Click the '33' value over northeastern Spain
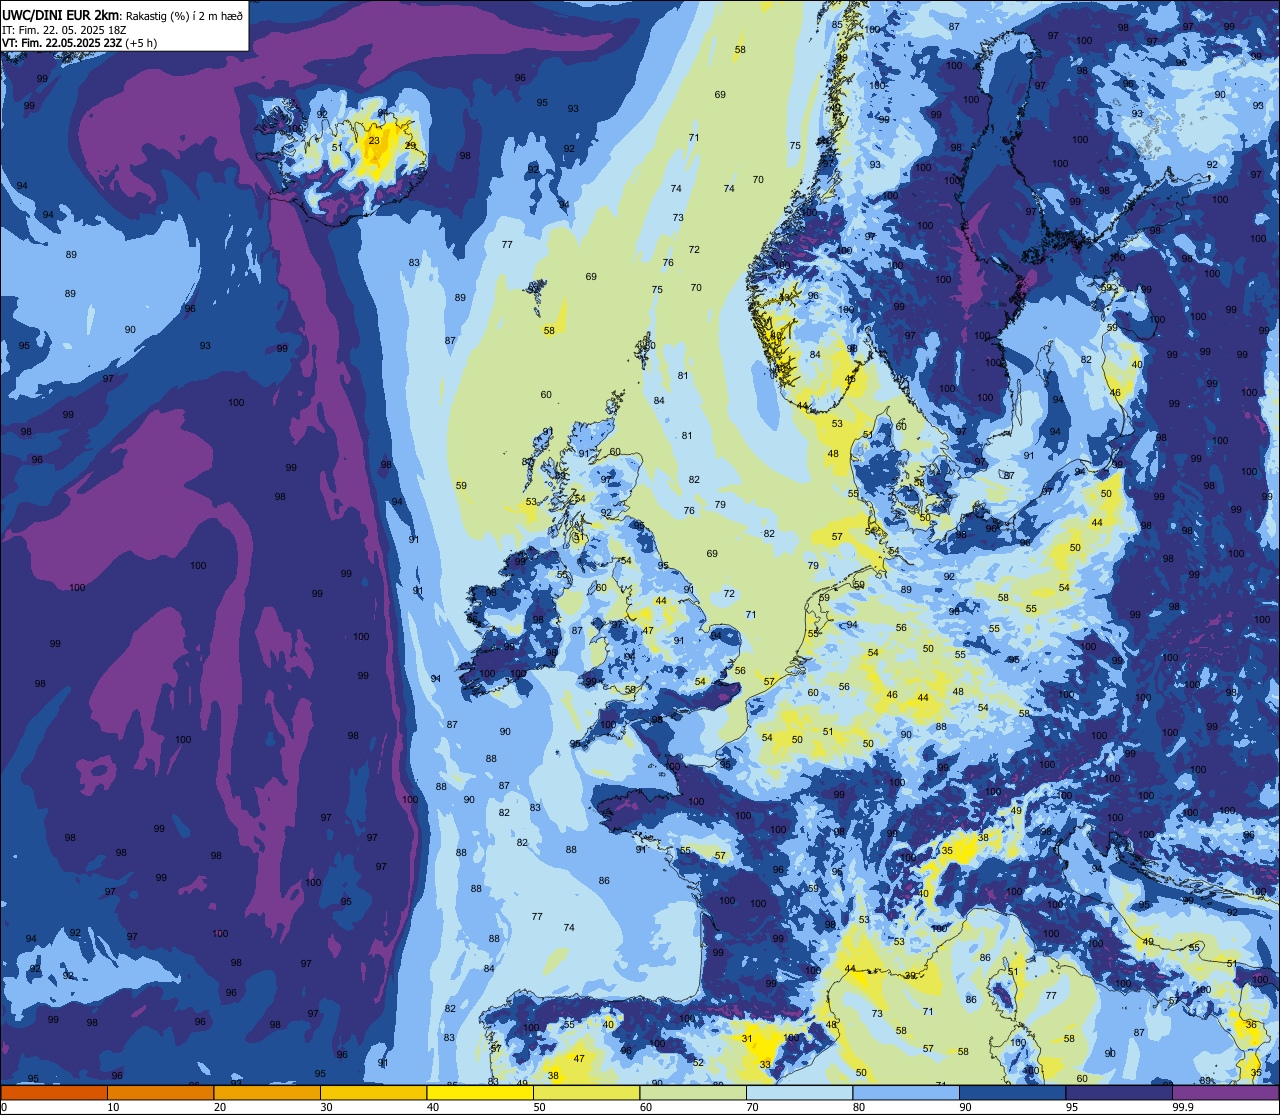 point(765,1065)
